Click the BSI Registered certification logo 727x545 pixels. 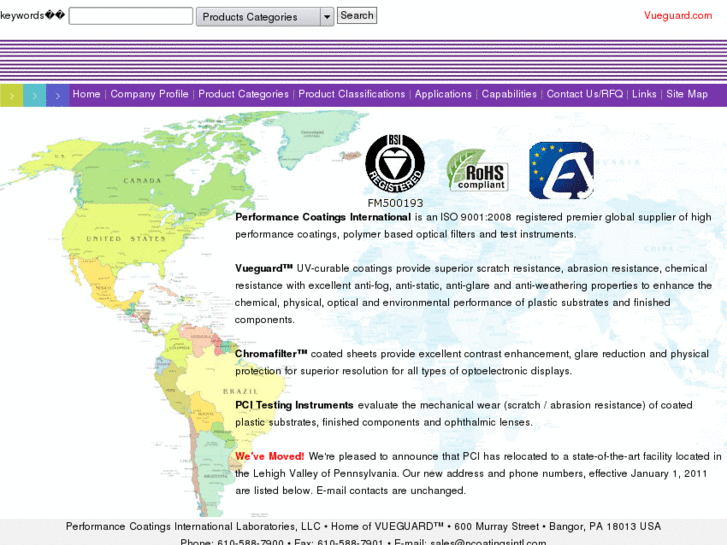tap(395, 164)
